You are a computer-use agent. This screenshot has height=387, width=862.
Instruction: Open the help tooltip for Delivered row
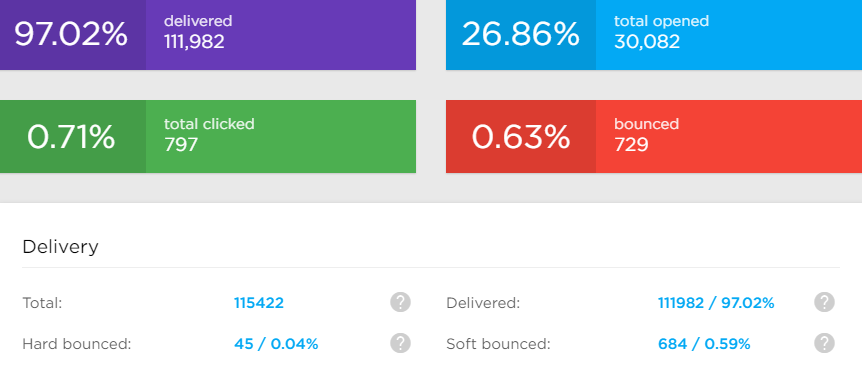pos(824,302)
